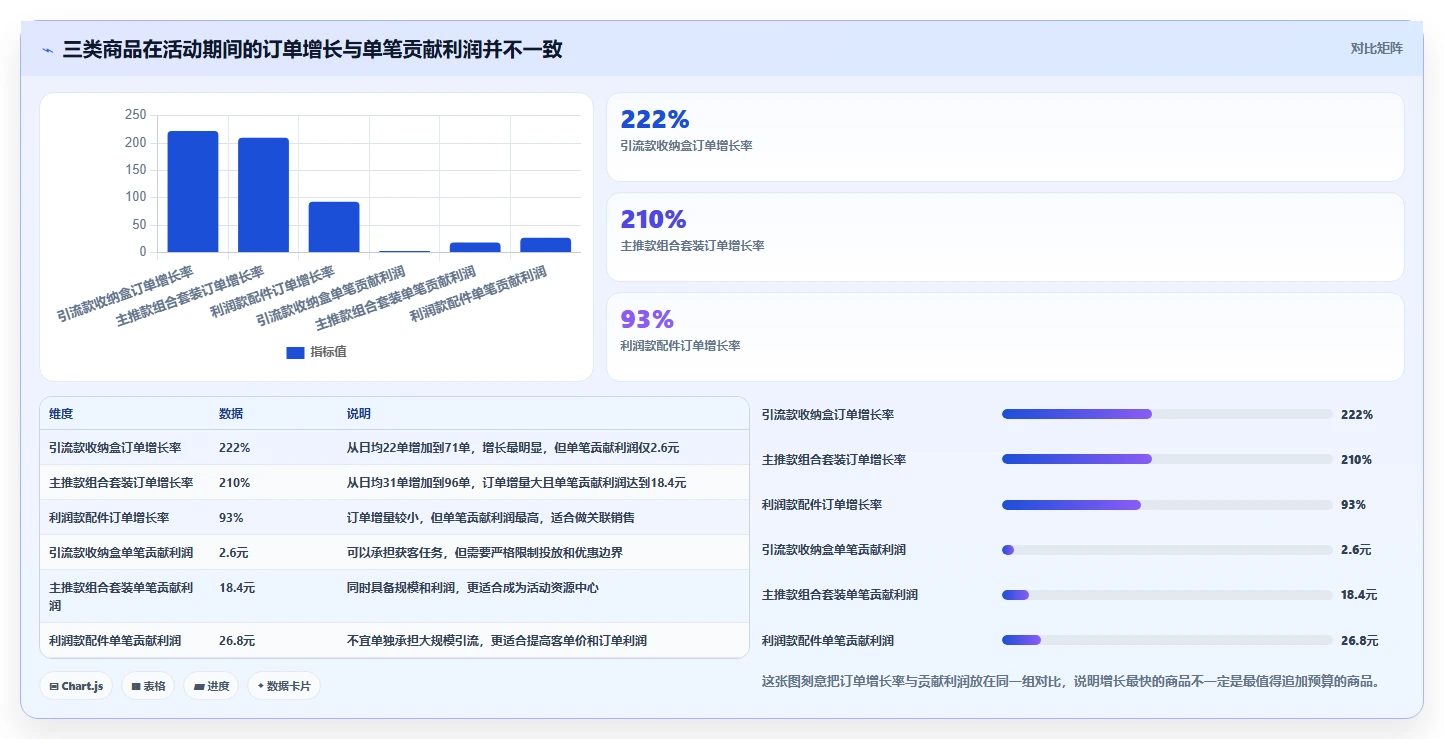
Task: Toggle the 指标值 legend swatch in the chart
Action: click(295, 352)
